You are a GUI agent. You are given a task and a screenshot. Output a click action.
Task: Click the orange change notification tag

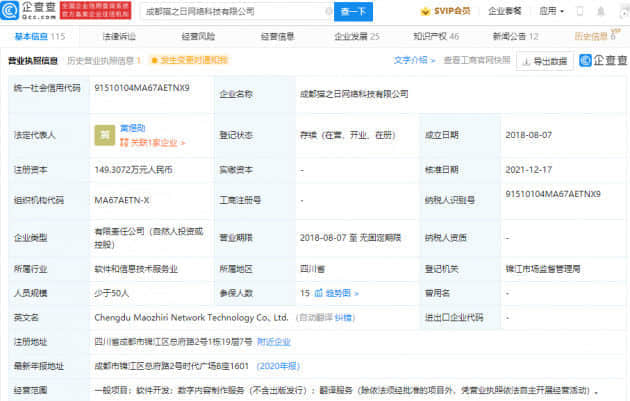pos(189,60)
